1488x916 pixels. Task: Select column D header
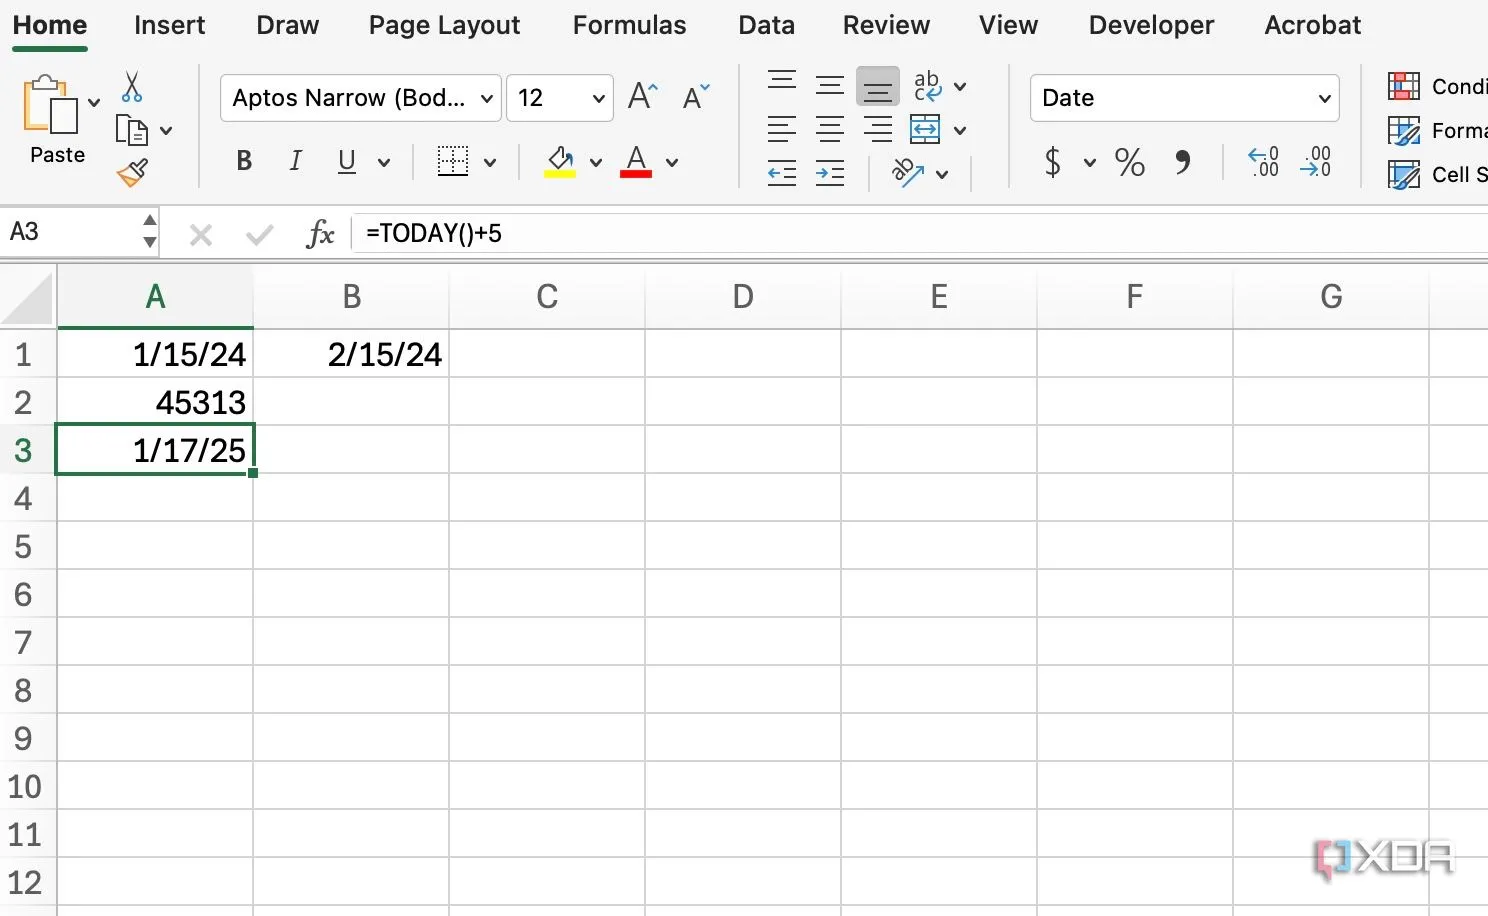pyautogui.click(x=742, y=297)
